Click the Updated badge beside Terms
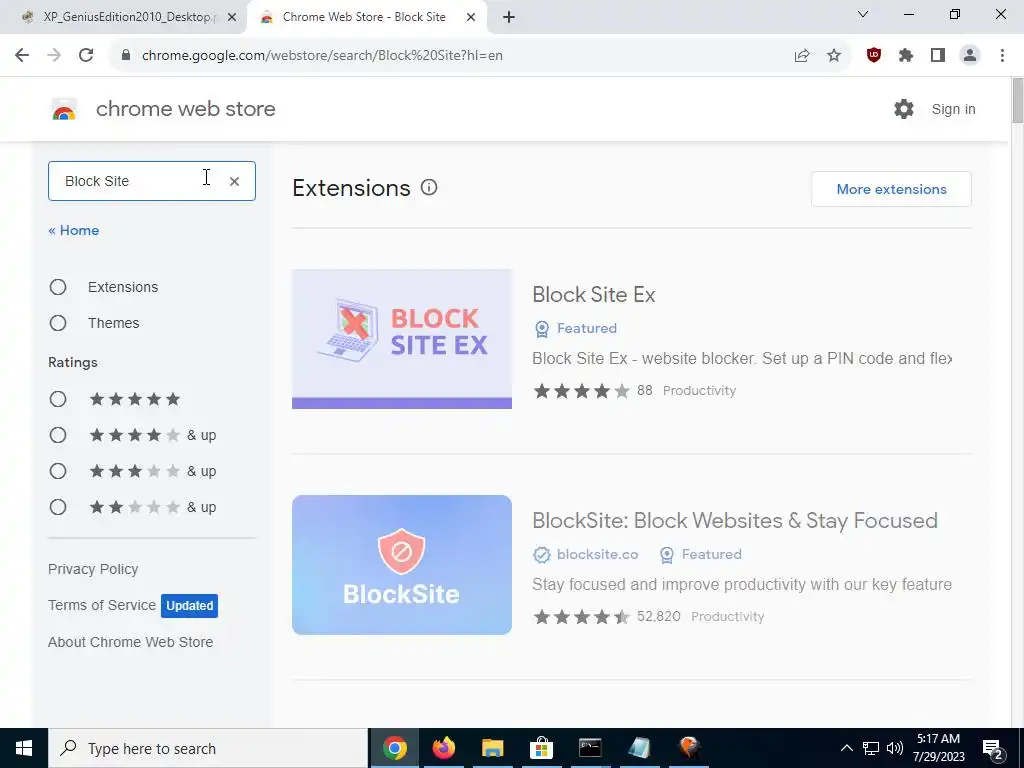 (x=189, y=606)
